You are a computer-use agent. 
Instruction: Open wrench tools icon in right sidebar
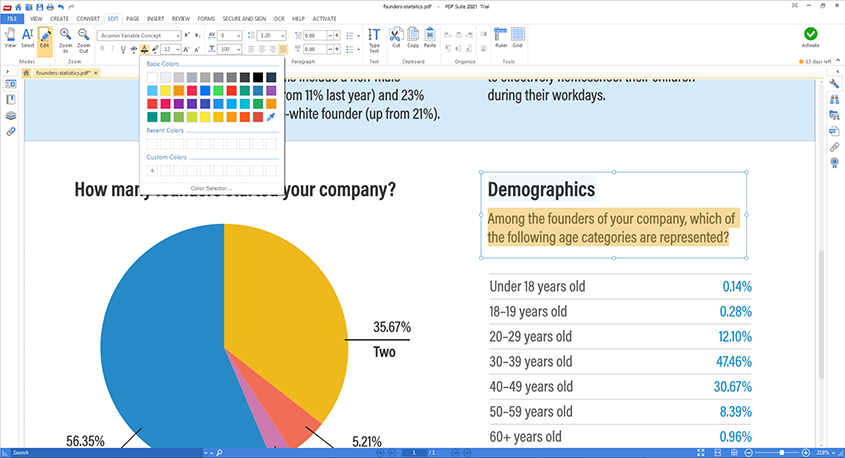pos(834,84)
